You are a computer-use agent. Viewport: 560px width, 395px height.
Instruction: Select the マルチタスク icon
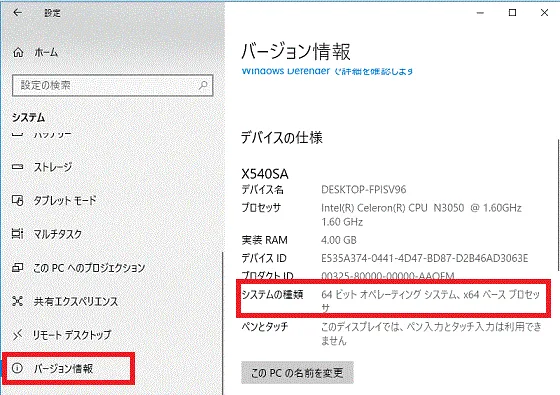coord(18,234)
